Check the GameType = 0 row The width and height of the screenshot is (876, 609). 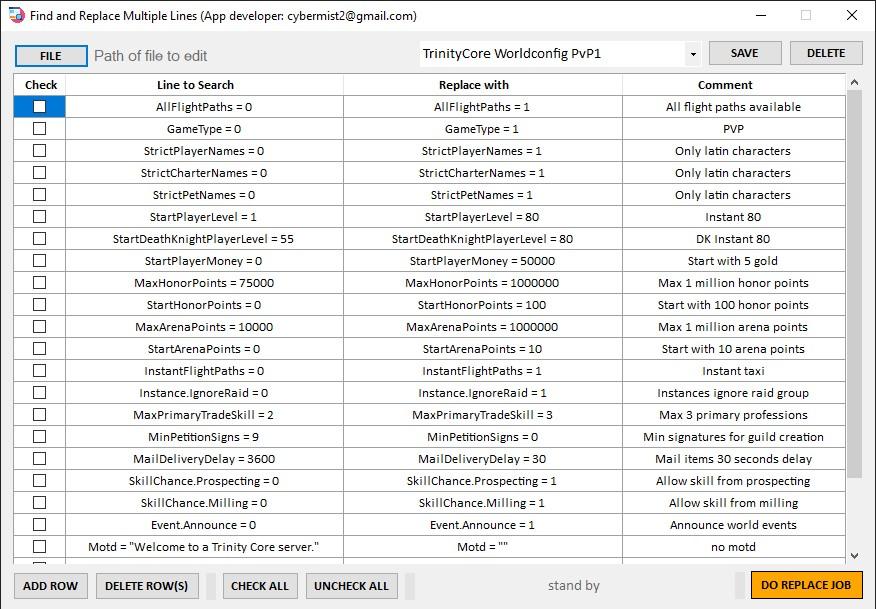coord(38,129)
